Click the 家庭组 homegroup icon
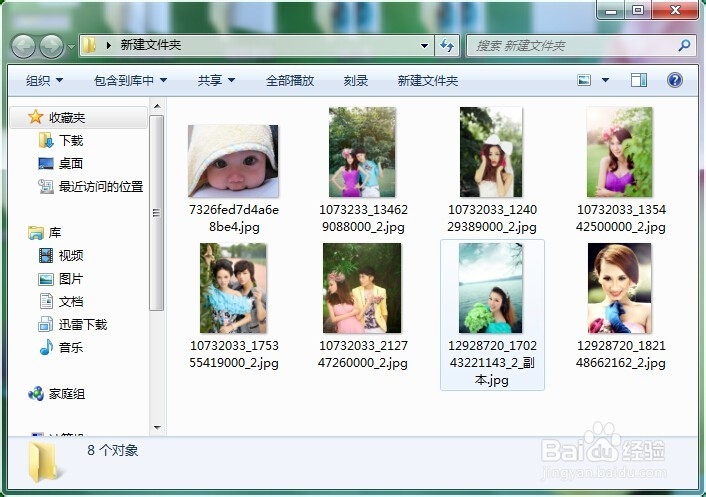 tap(36, 394)
